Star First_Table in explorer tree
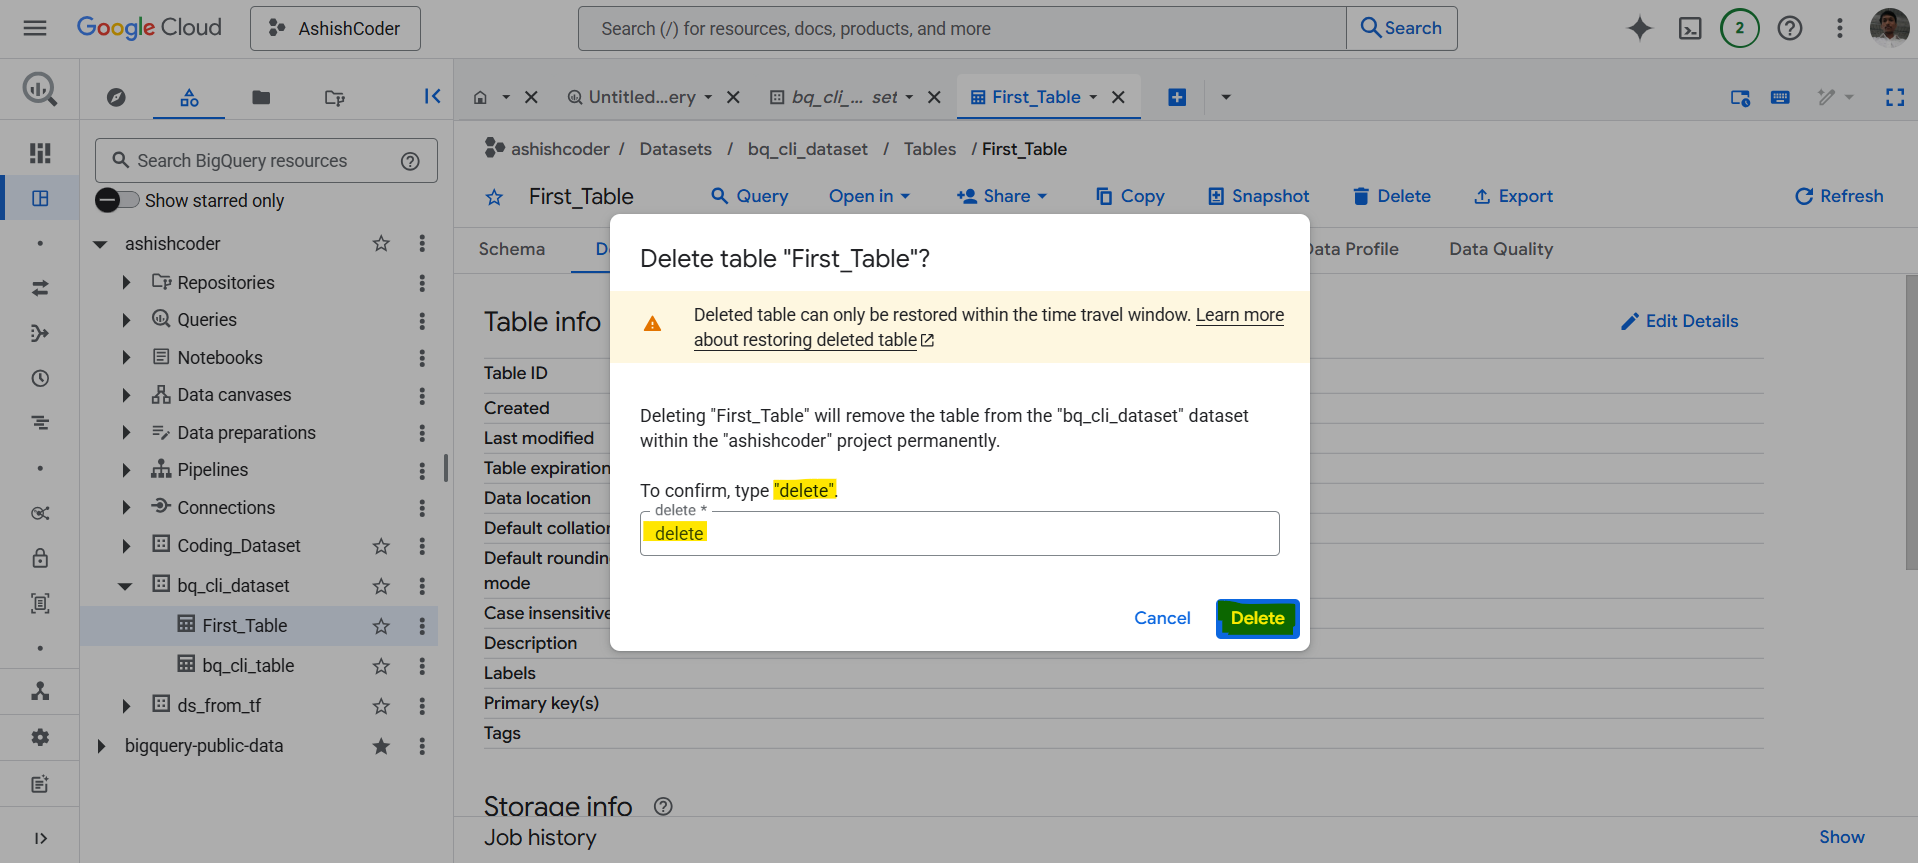The height and width of the screenshot is (863, 1918). pyautogui.click(x=381, y=626)
